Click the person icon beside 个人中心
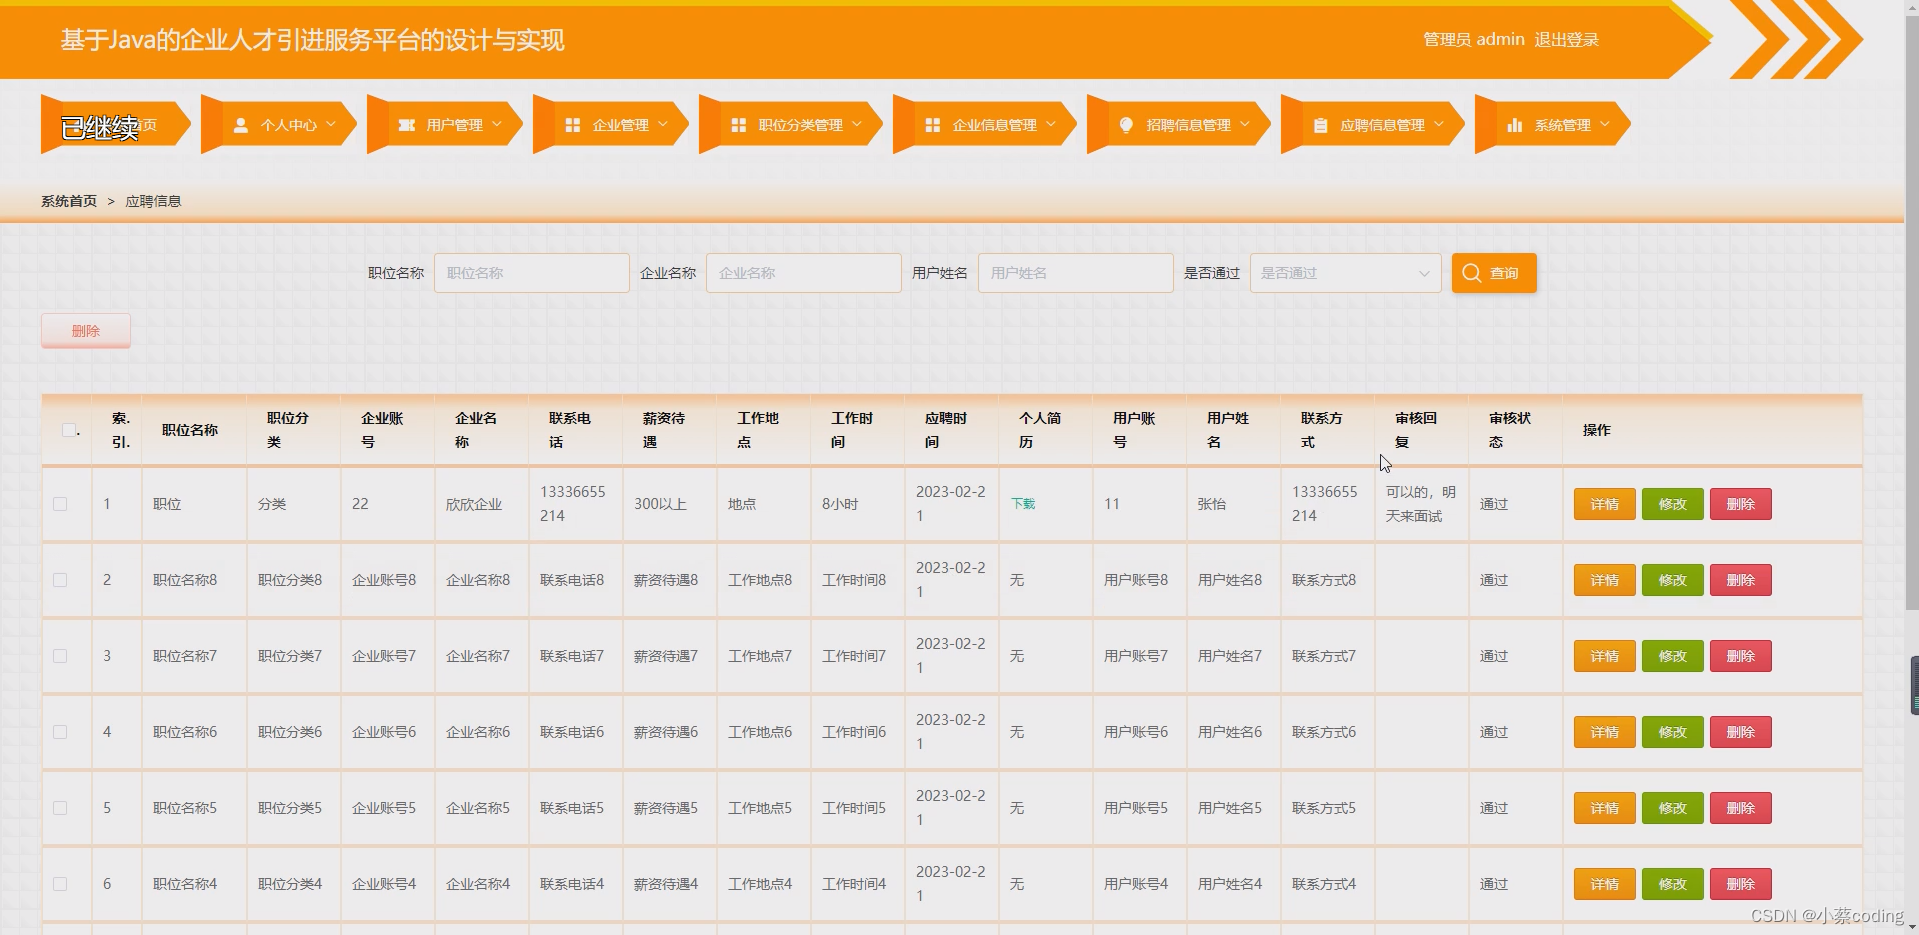This screenshot has width=1919, height=935. pyautogui.click(x=240, y=125)
